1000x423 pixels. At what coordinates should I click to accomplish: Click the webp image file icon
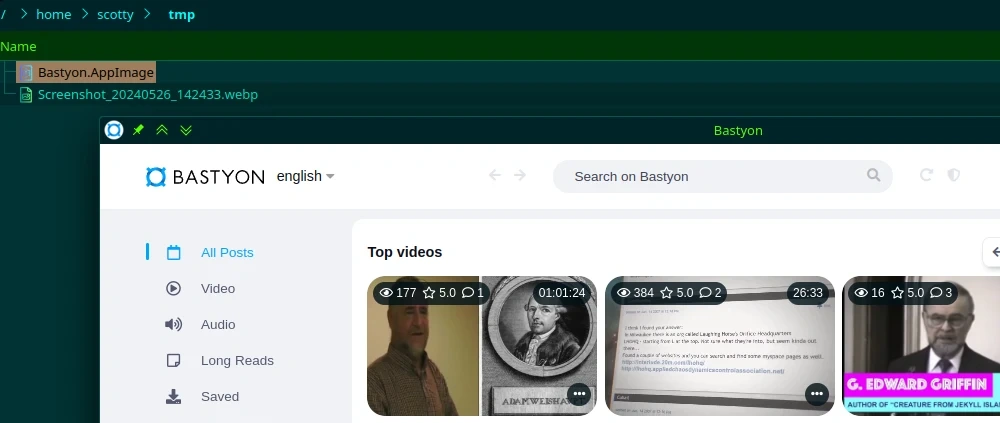[26, 95]
